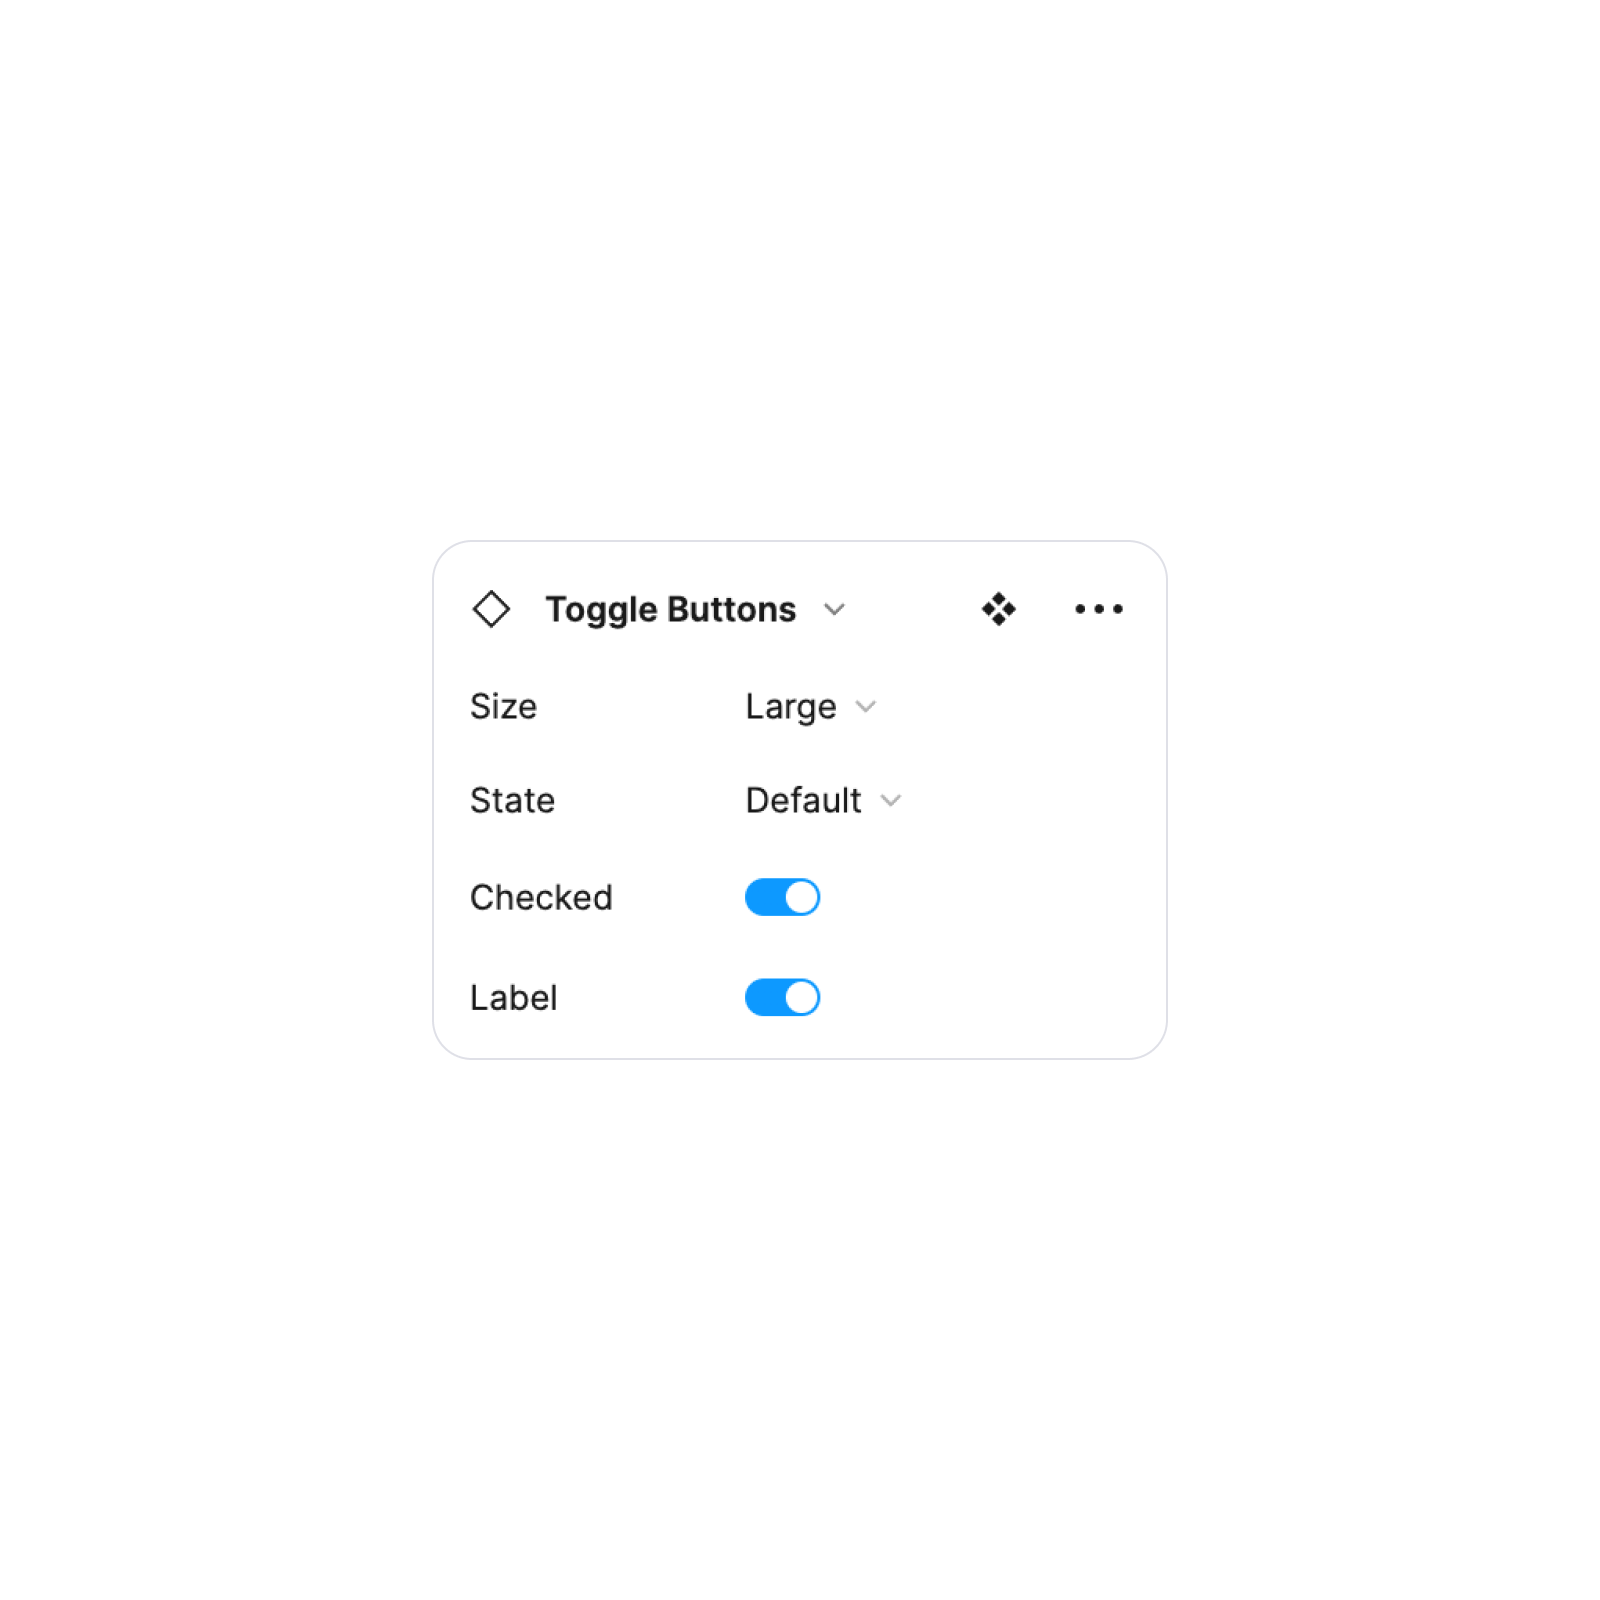Open the three-dots more options menu

coord(1098,609)
